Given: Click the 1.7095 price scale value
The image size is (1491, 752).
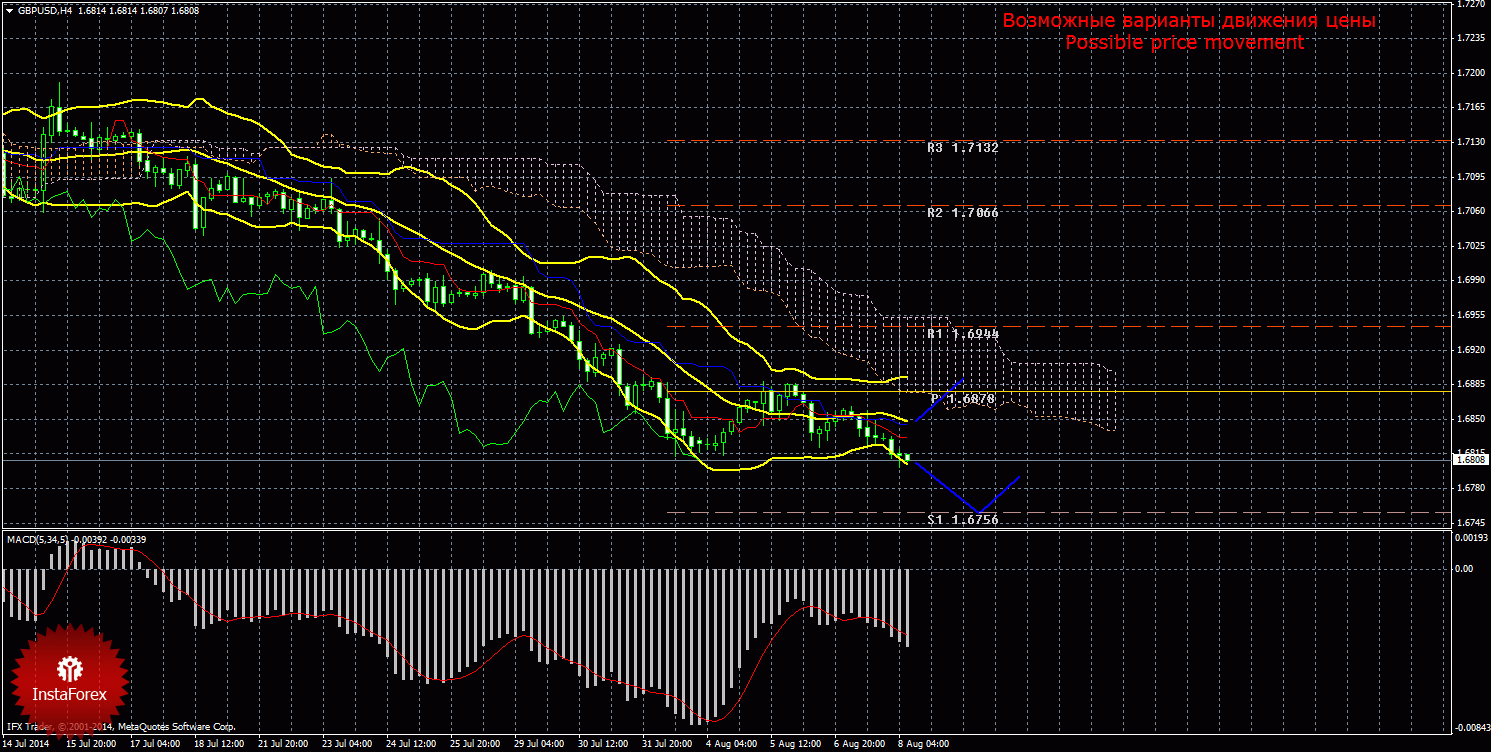Looking at the screenshot, I should (x=1471, y=177).
